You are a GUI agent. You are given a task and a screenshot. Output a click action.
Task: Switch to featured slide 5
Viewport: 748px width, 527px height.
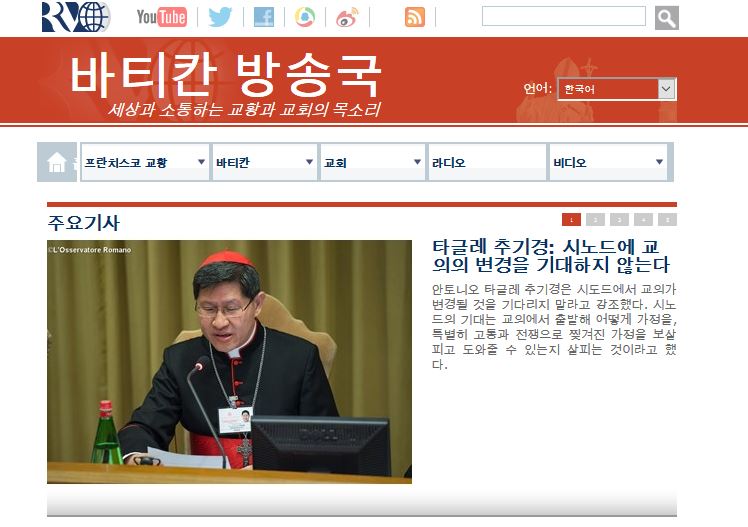(x=667, y=219)
